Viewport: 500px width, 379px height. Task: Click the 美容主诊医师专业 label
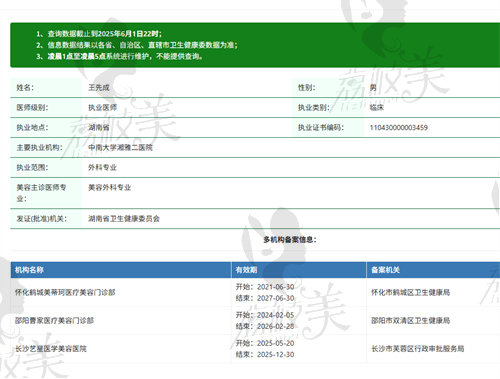tap(41, 193)
